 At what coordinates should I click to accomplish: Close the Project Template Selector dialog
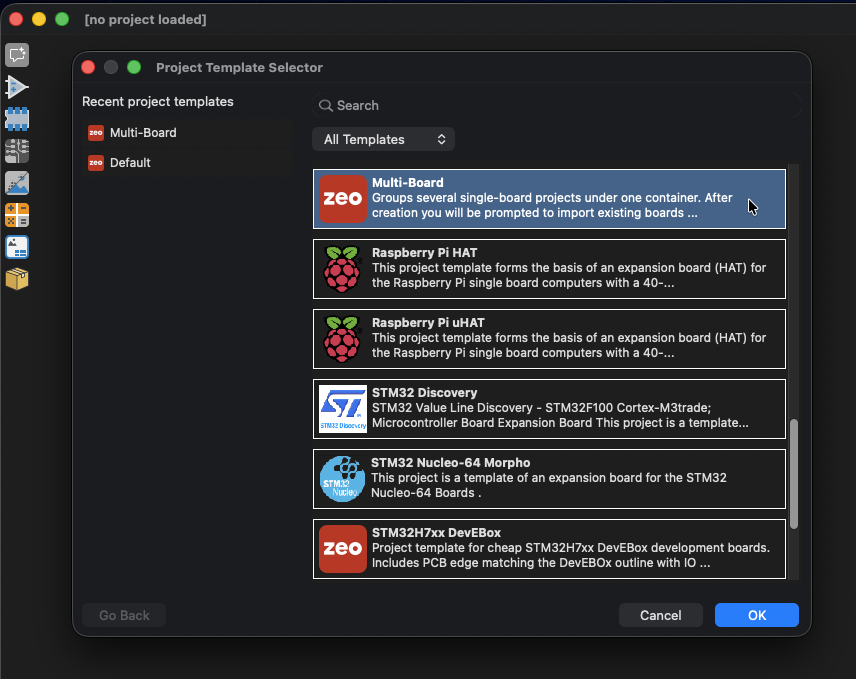88,67
